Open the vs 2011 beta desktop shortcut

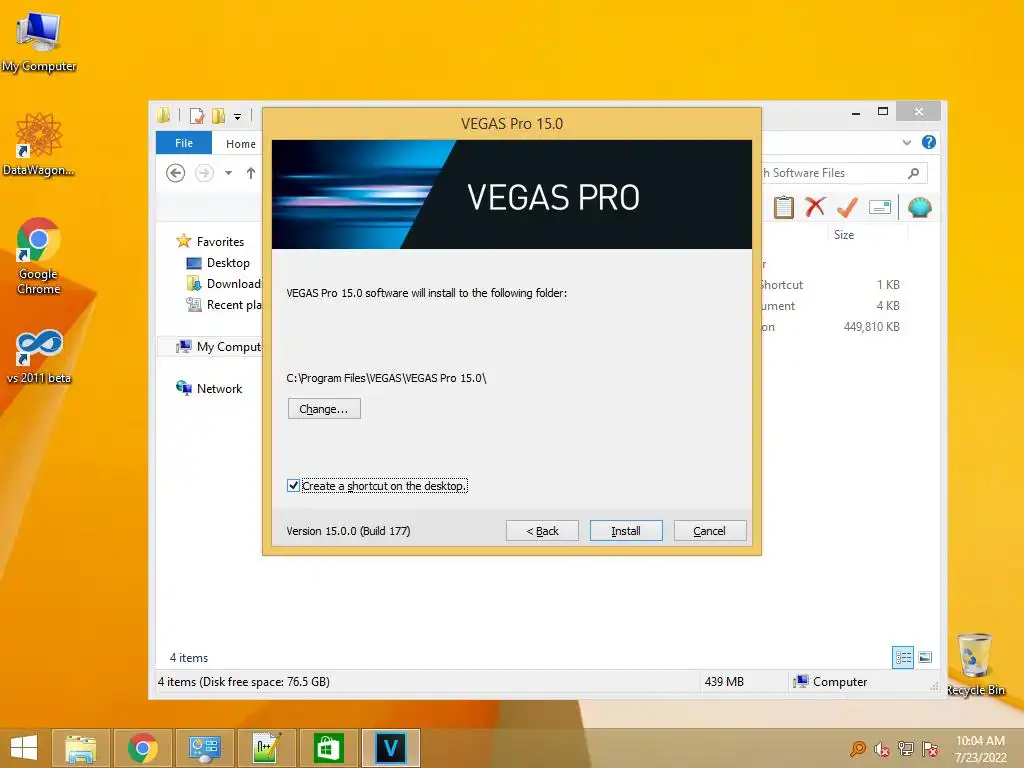pyautogui.click(x=39, y=357)
